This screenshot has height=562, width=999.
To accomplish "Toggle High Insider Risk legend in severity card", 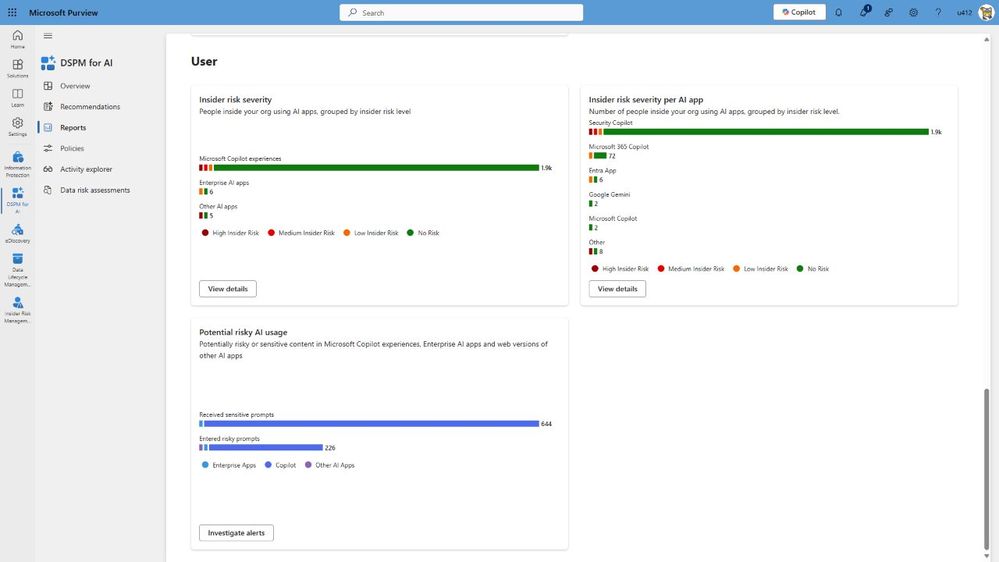I will pos(230,233).
